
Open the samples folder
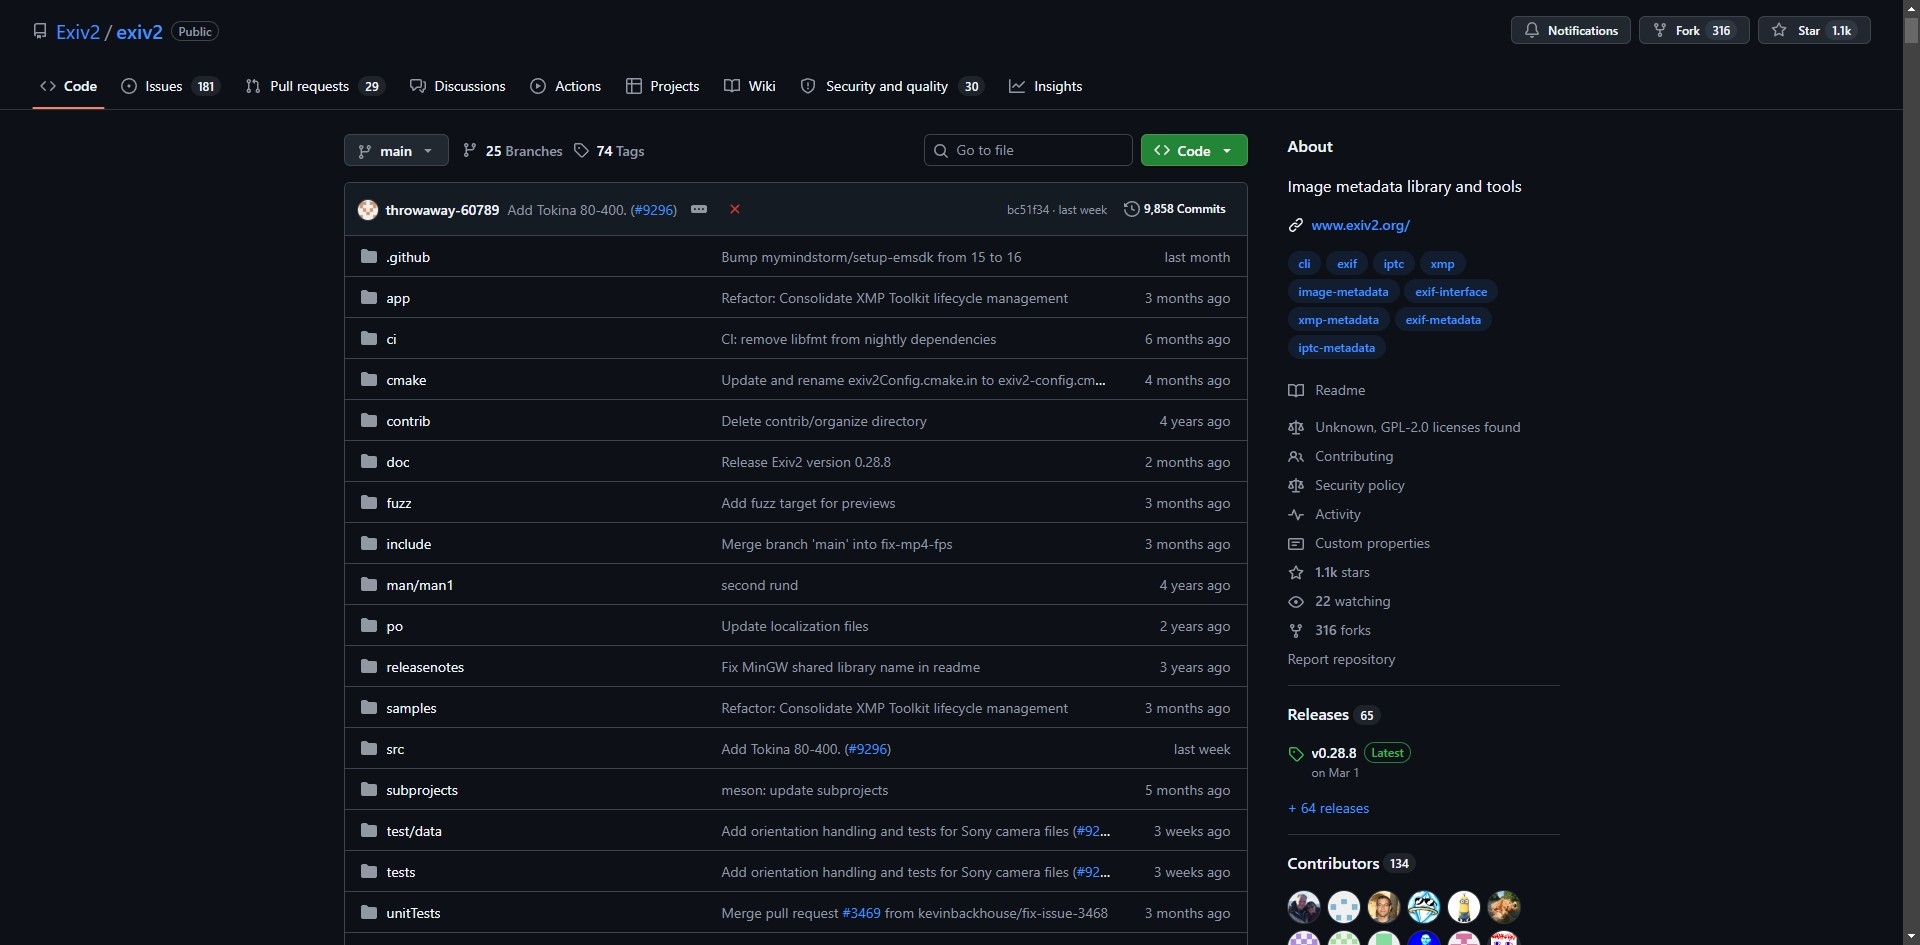click(411, 708)
